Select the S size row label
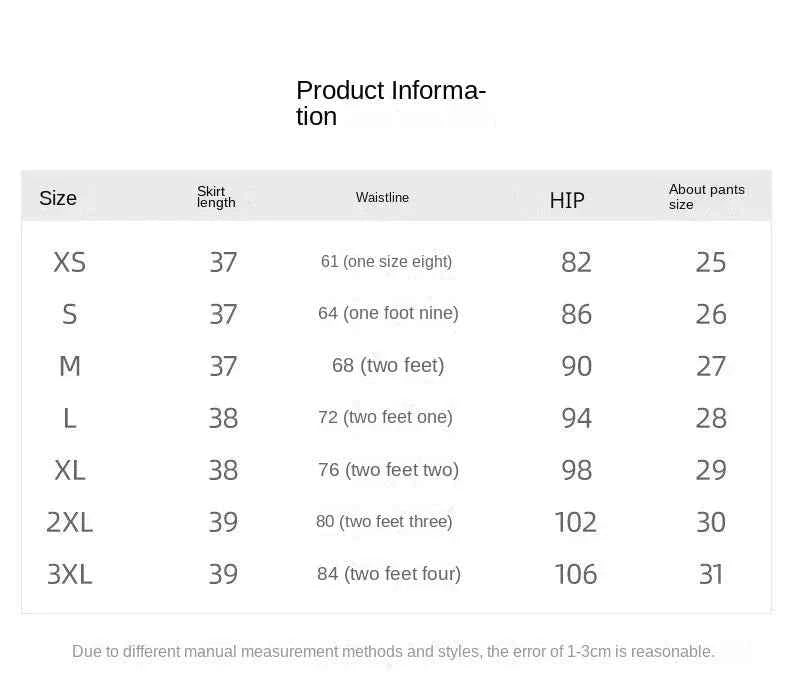The width and height of the screenshot is (790, 684). coord(70,314)
